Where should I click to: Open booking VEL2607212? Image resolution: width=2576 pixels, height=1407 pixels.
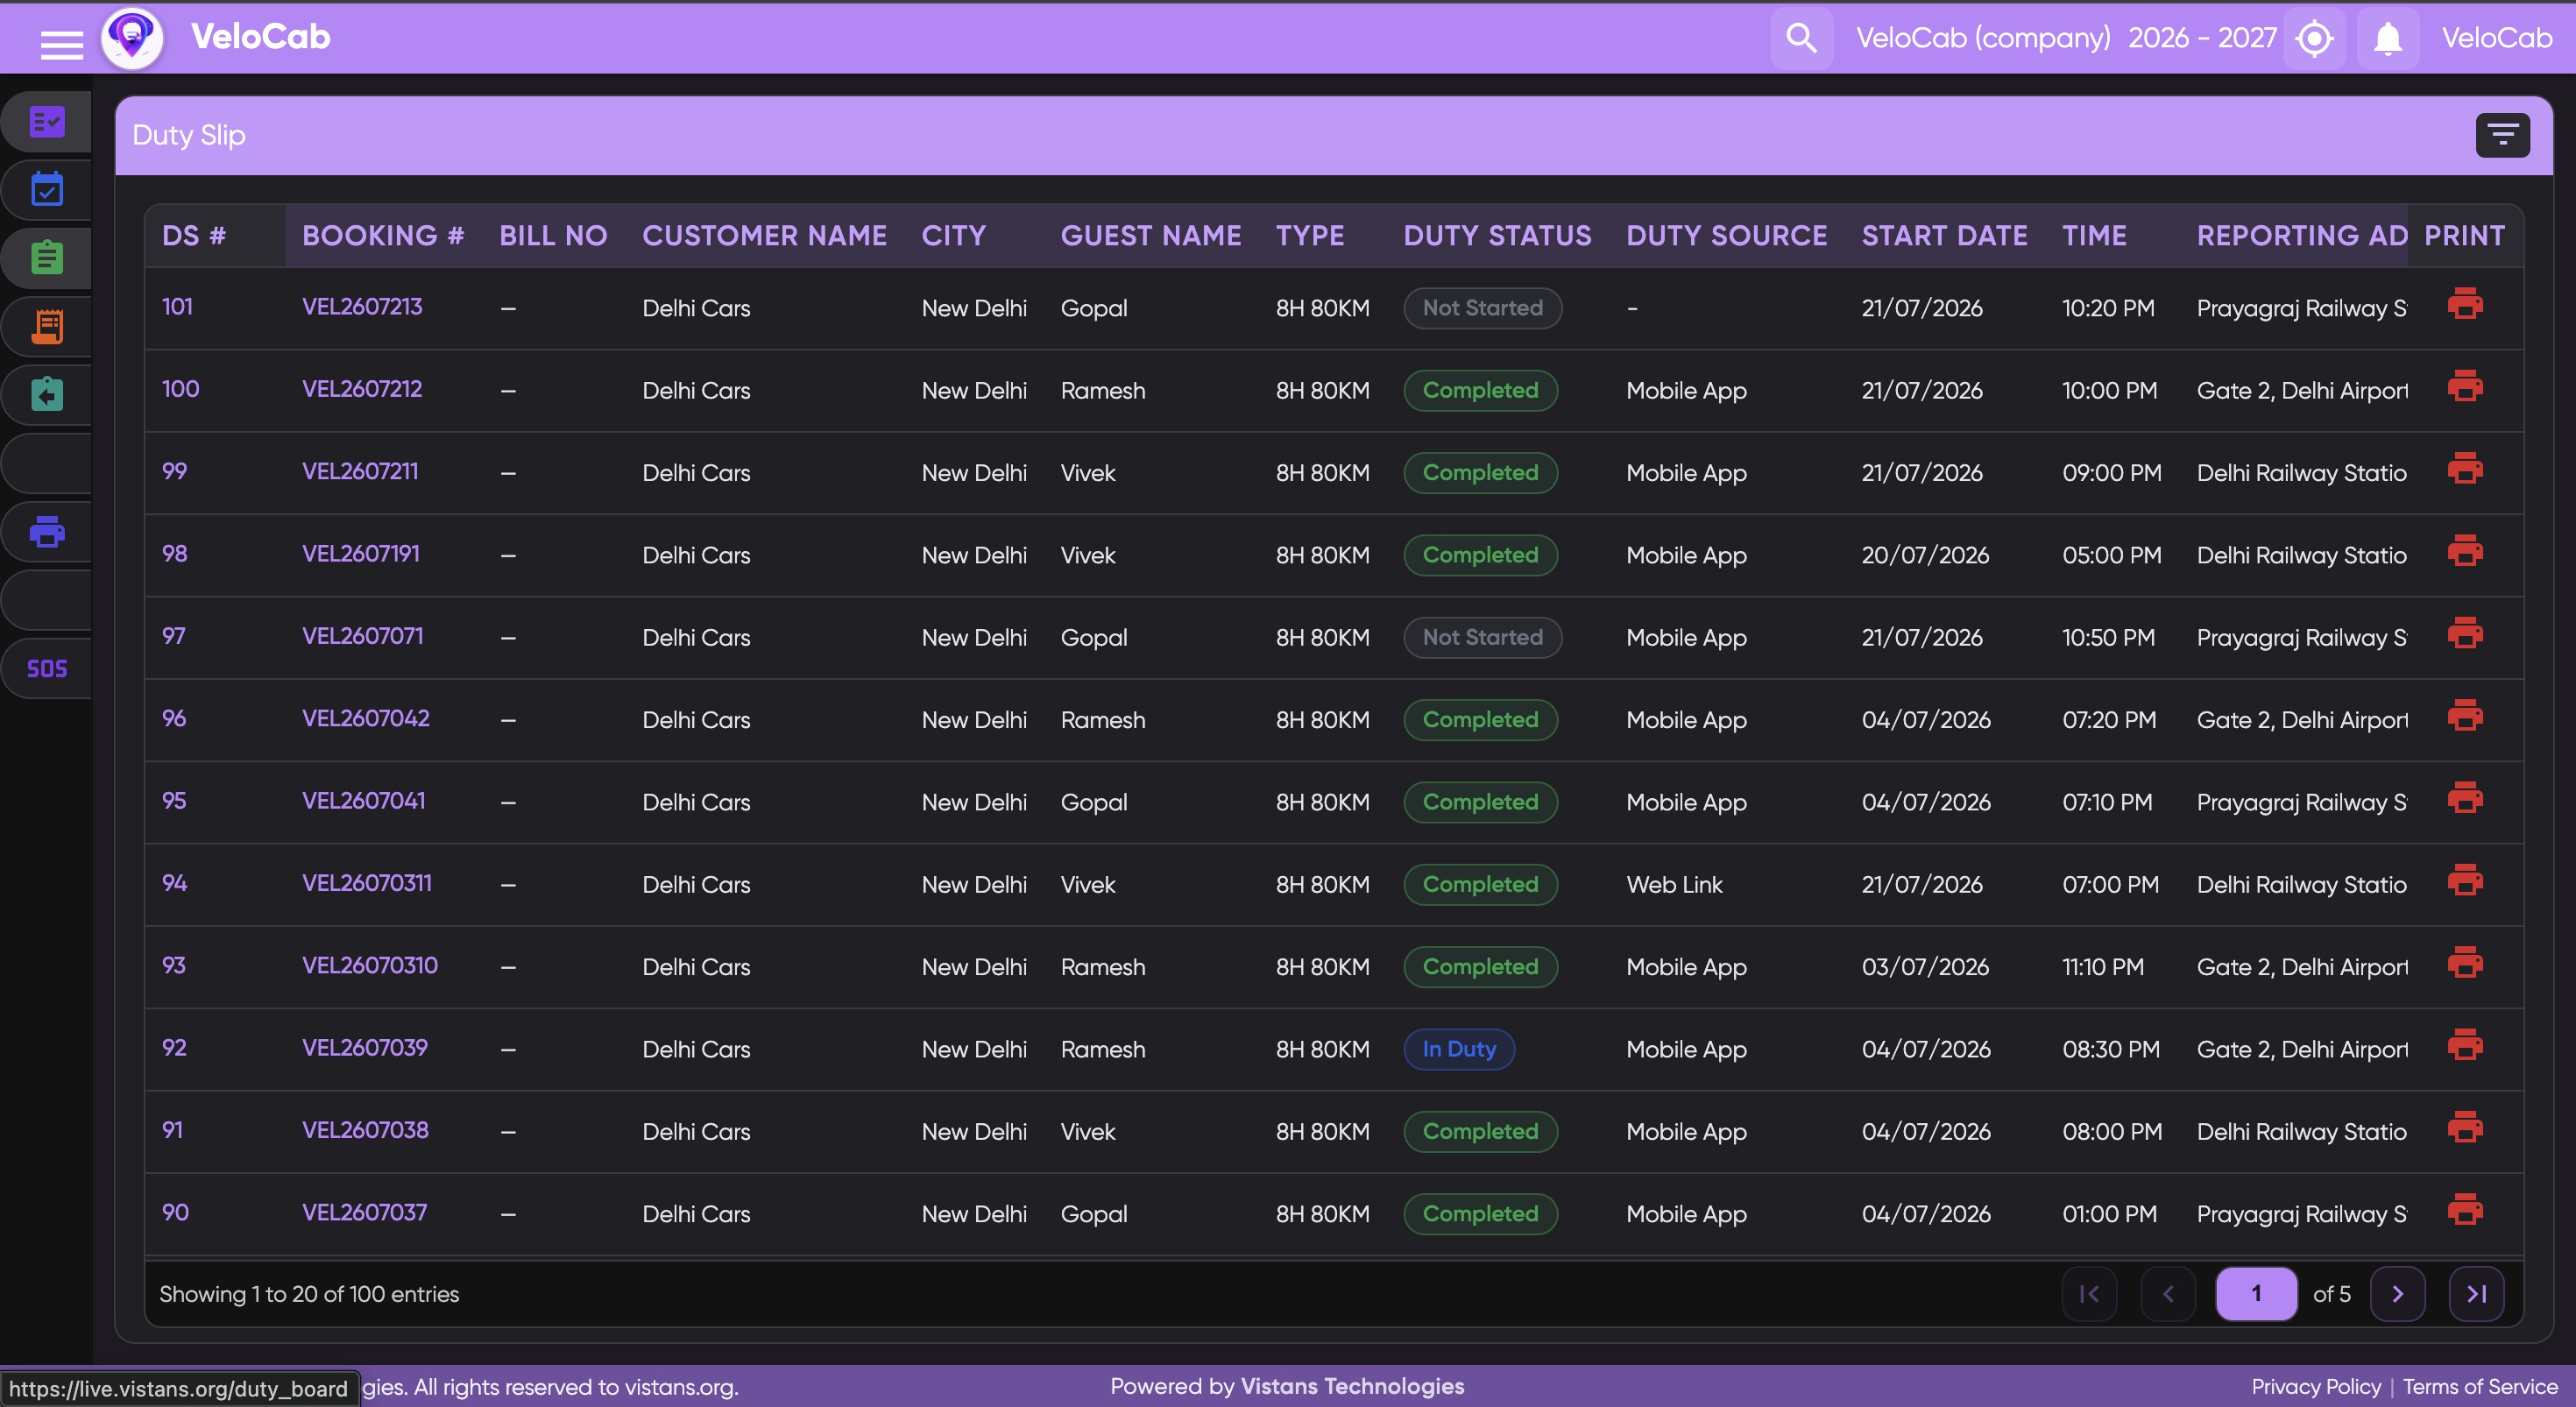click(x=362, y=389)
